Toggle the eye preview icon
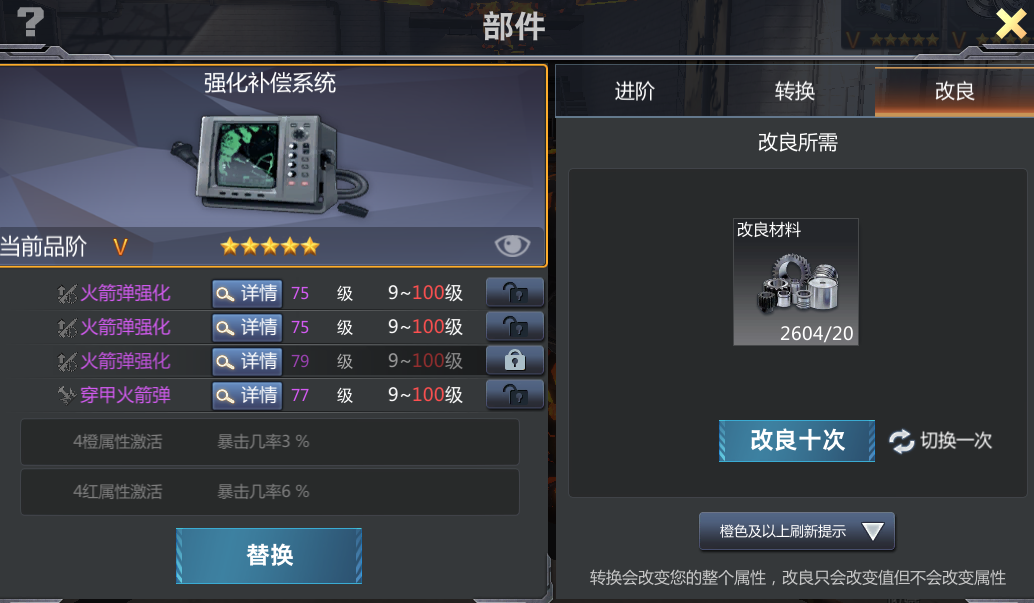 512,245
